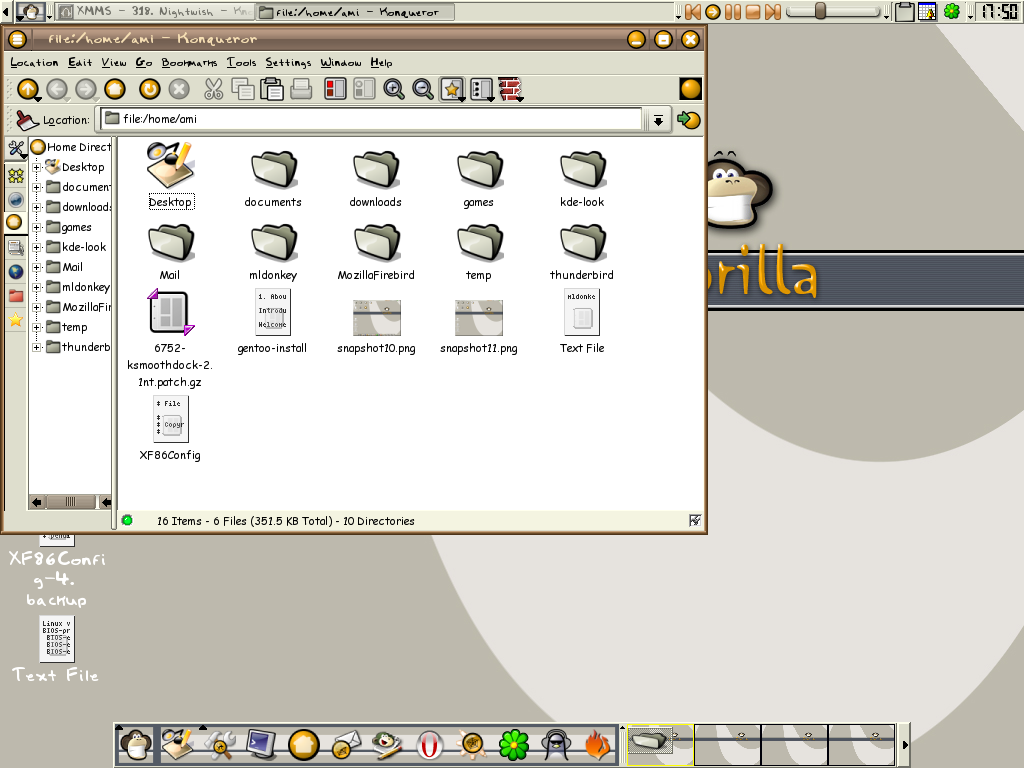Click the Go button next to location

[688, 120]
